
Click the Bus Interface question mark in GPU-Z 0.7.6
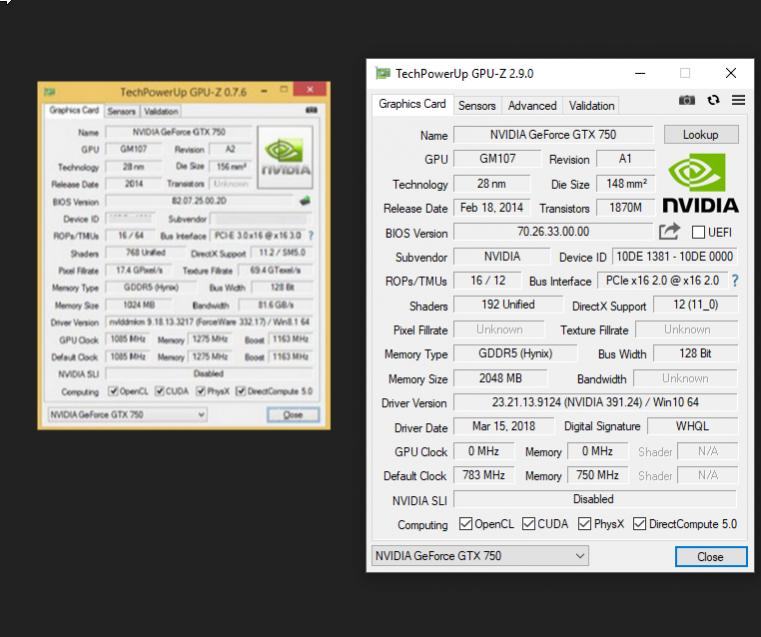[x=311, y=236]
